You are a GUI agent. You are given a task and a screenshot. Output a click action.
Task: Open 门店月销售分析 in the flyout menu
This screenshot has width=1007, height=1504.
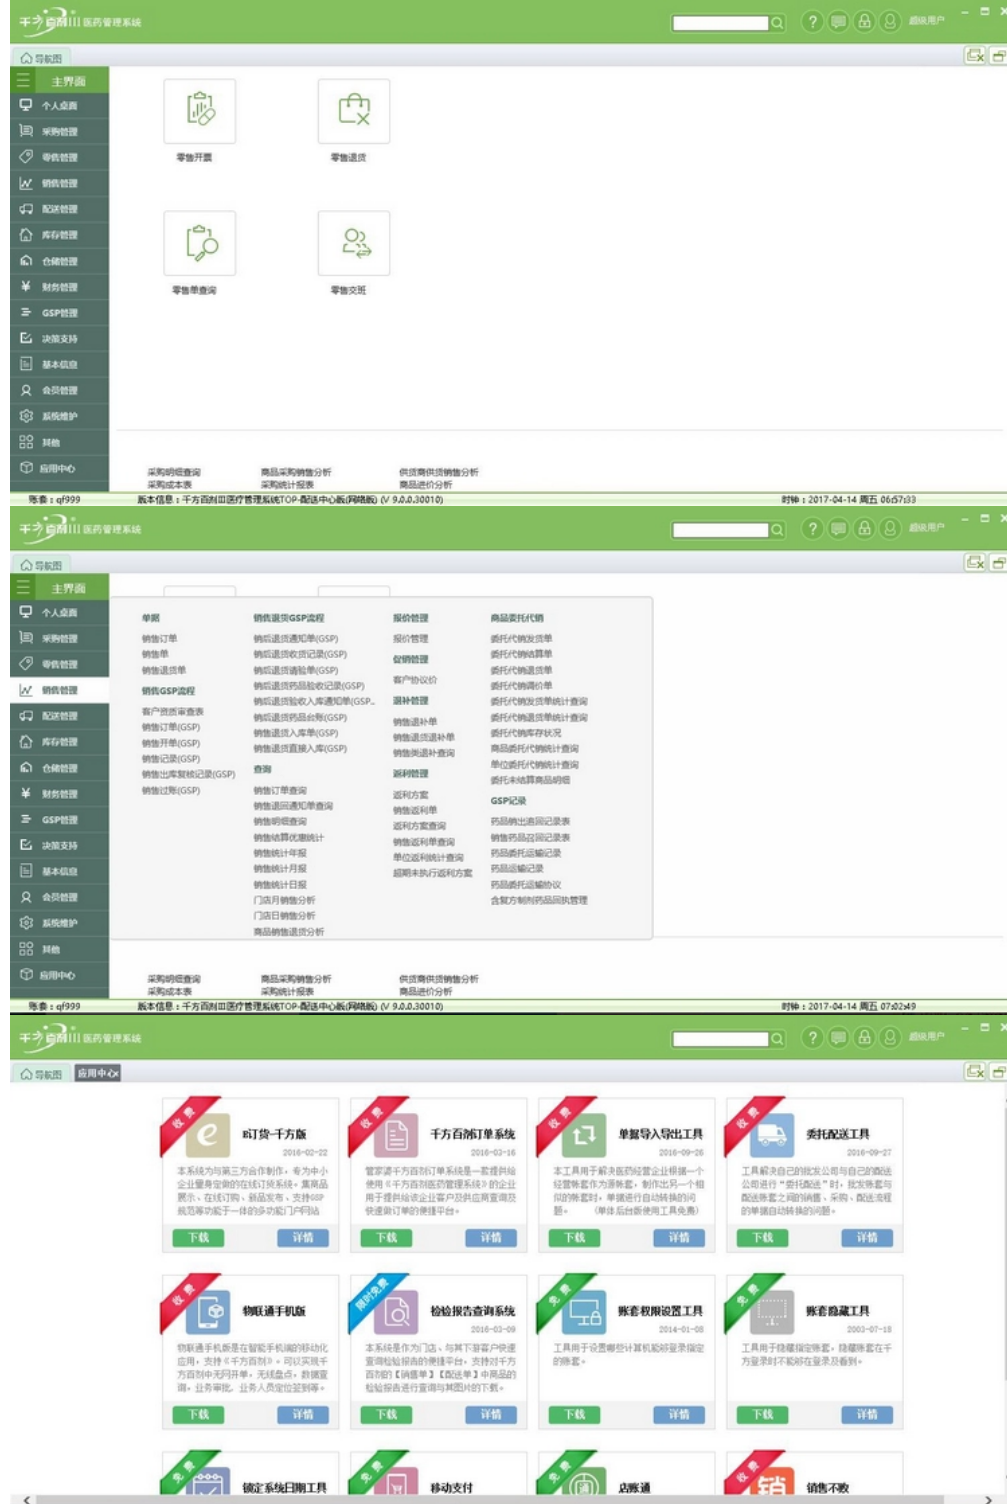(284, 901)
